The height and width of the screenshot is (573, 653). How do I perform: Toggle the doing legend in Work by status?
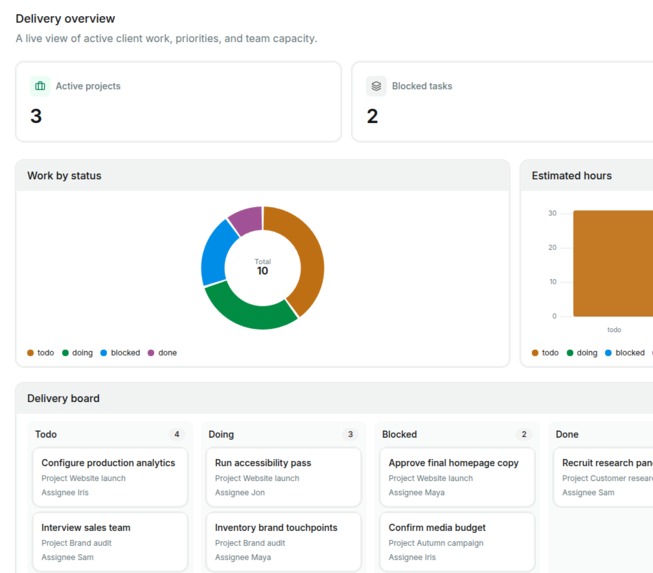pyautogui.click(x=77, y=353)
